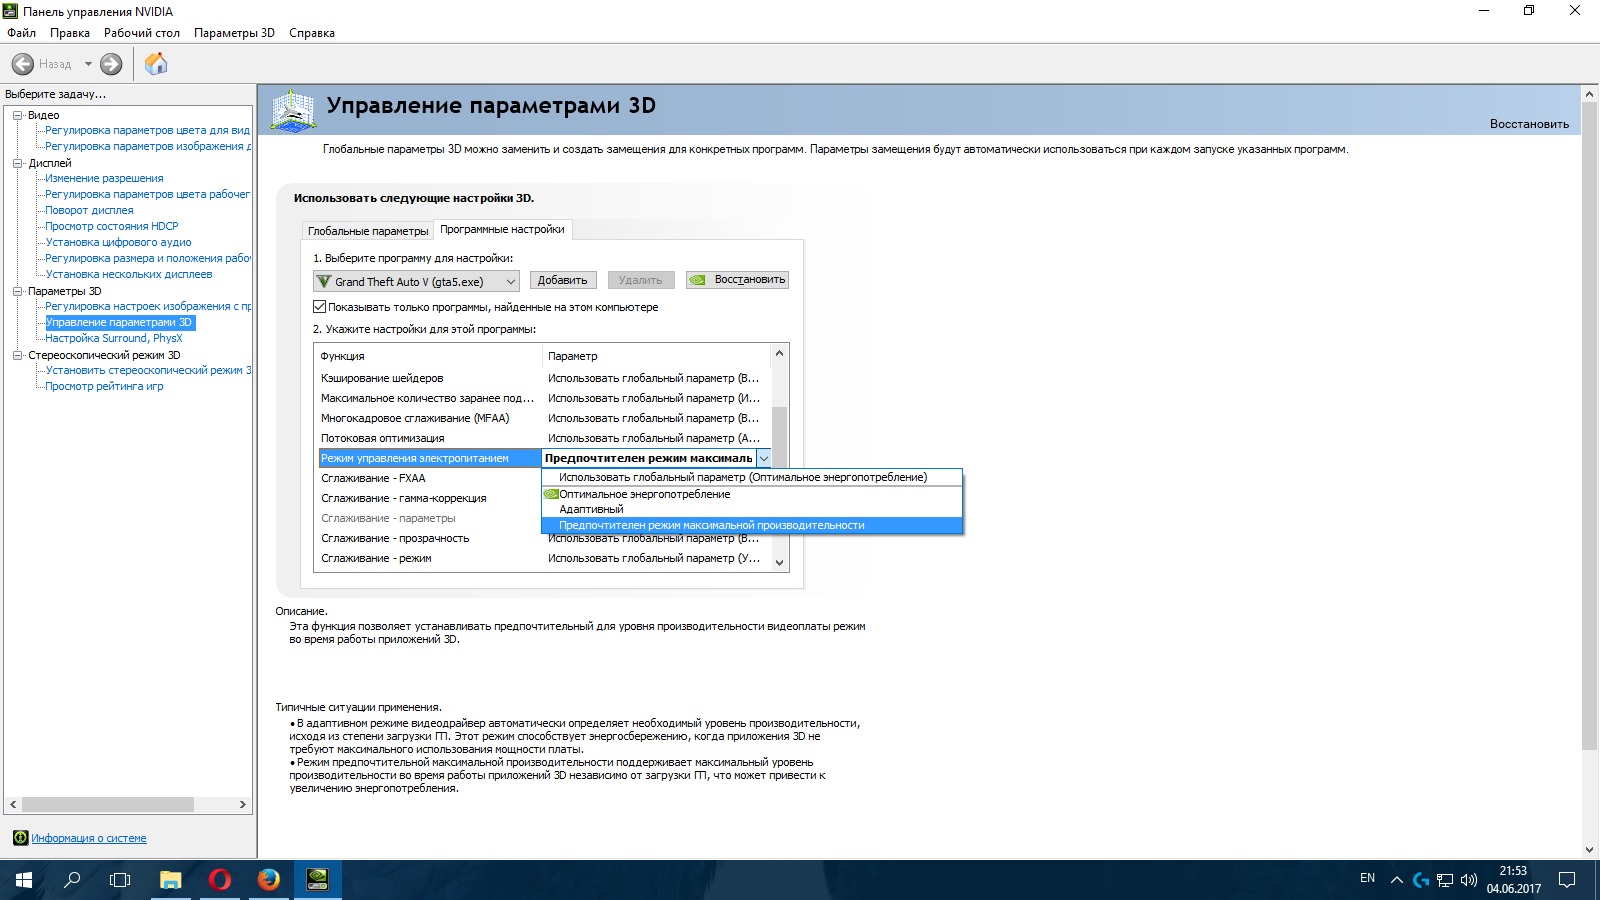1600x900 pixels.
Task: Open the home page icon
Action: pos(156,64)
